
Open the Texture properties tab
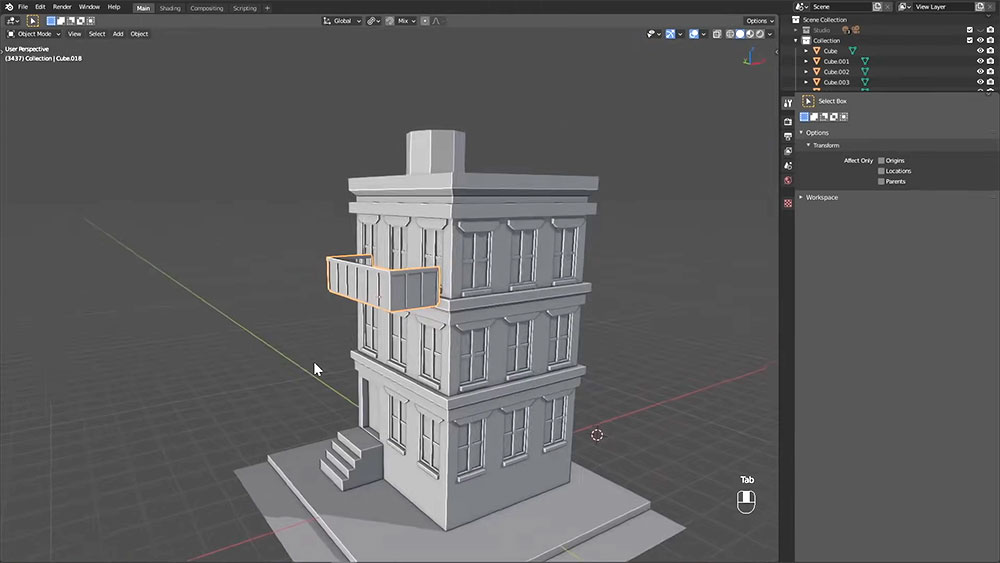click(788, 203)
